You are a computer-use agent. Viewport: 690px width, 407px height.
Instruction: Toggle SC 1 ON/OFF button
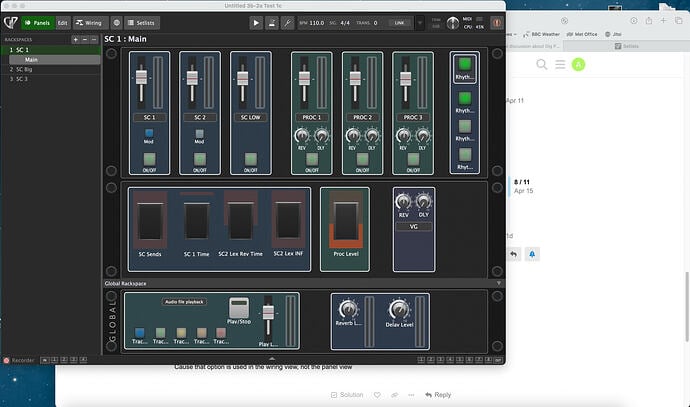[x=149, y=159]
